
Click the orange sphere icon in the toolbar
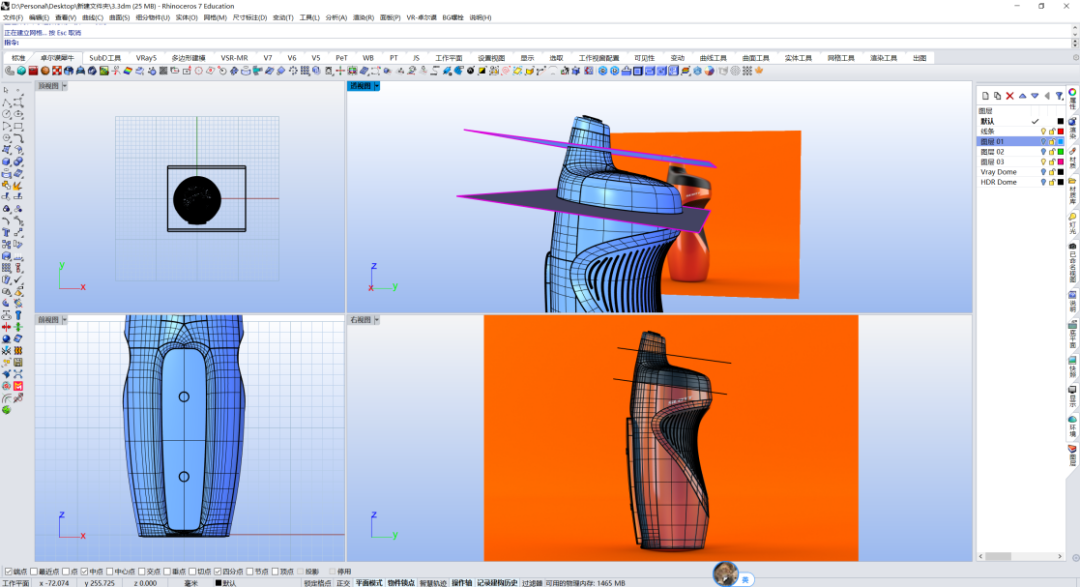[x=45, y=70]
